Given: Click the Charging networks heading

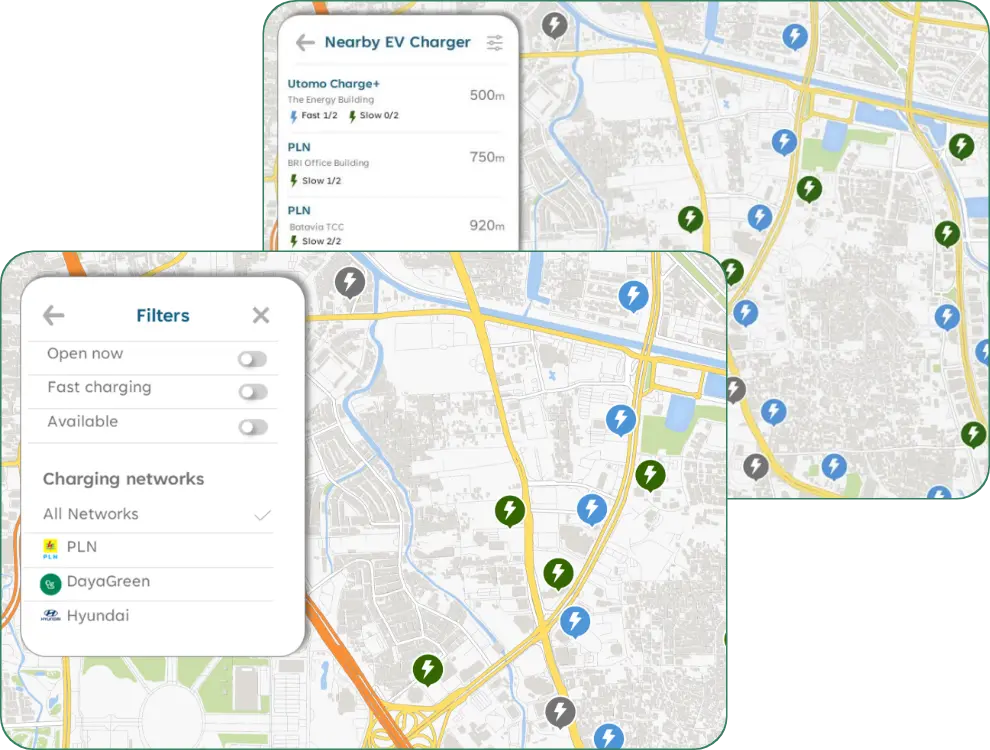Looking at the screenshot, I should coord(124,479).
